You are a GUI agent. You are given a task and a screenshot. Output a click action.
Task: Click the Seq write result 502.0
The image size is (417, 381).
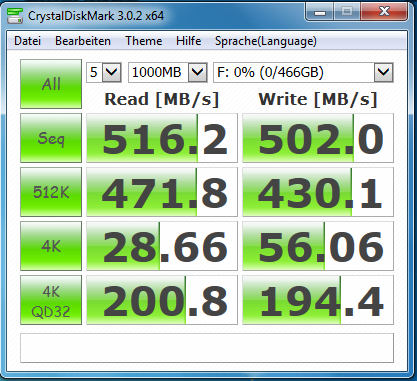point(318,138)
